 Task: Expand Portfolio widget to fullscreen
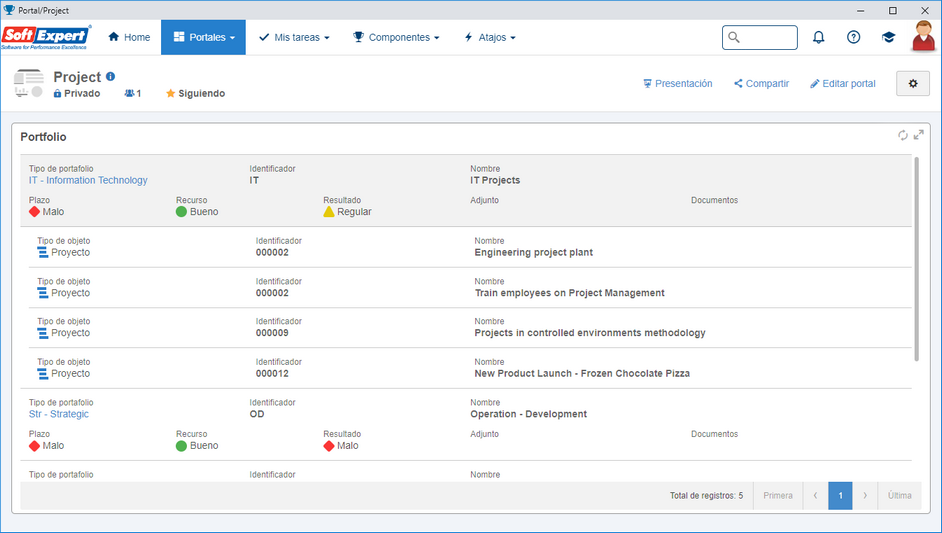919,135
